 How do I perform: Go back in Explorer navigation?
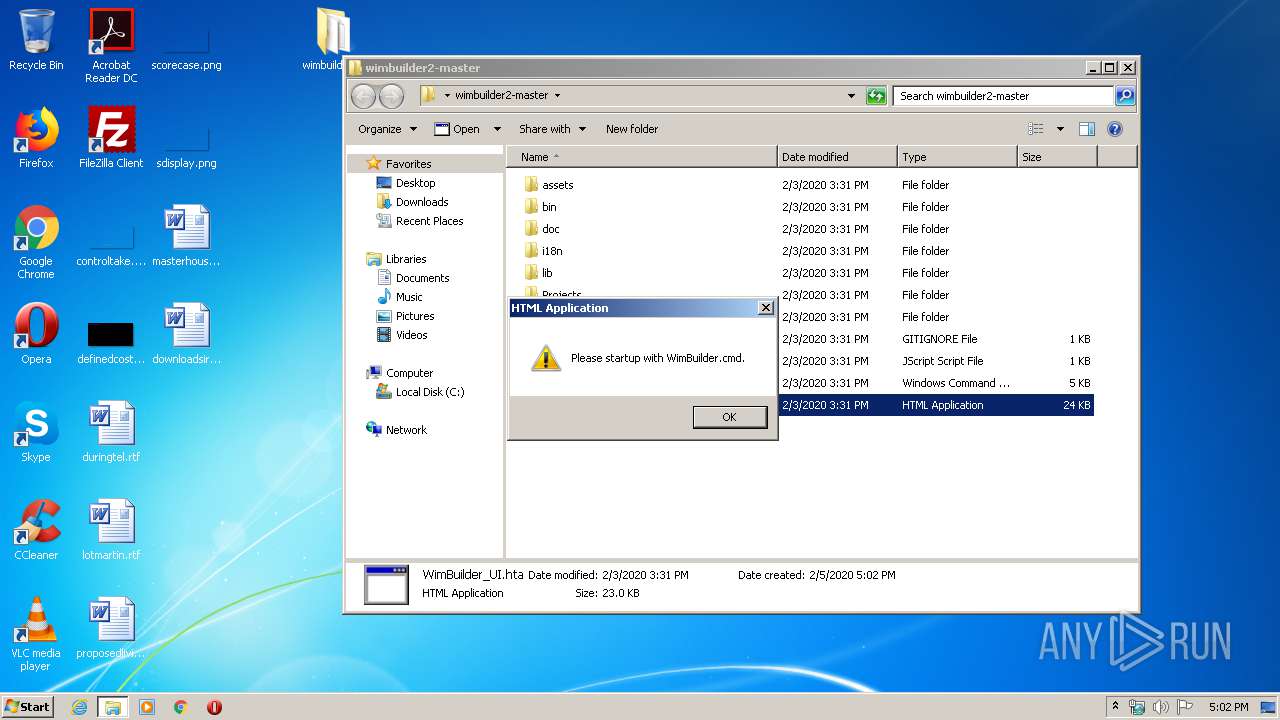click(364, 96)
